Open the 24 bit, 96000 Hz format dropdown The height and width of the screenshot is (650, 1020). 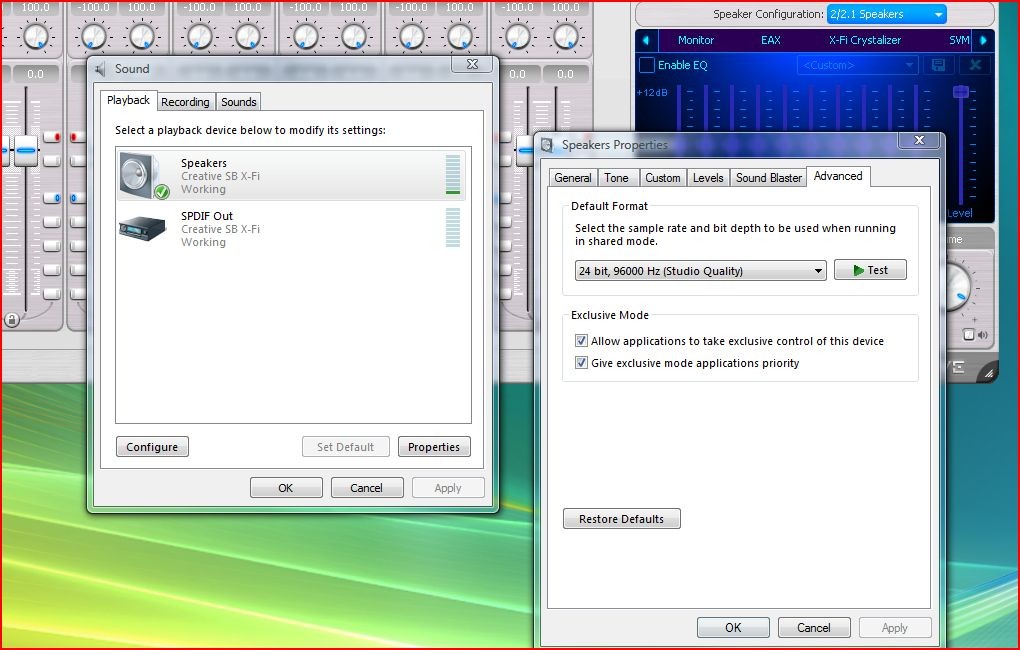tap(701, 271)
